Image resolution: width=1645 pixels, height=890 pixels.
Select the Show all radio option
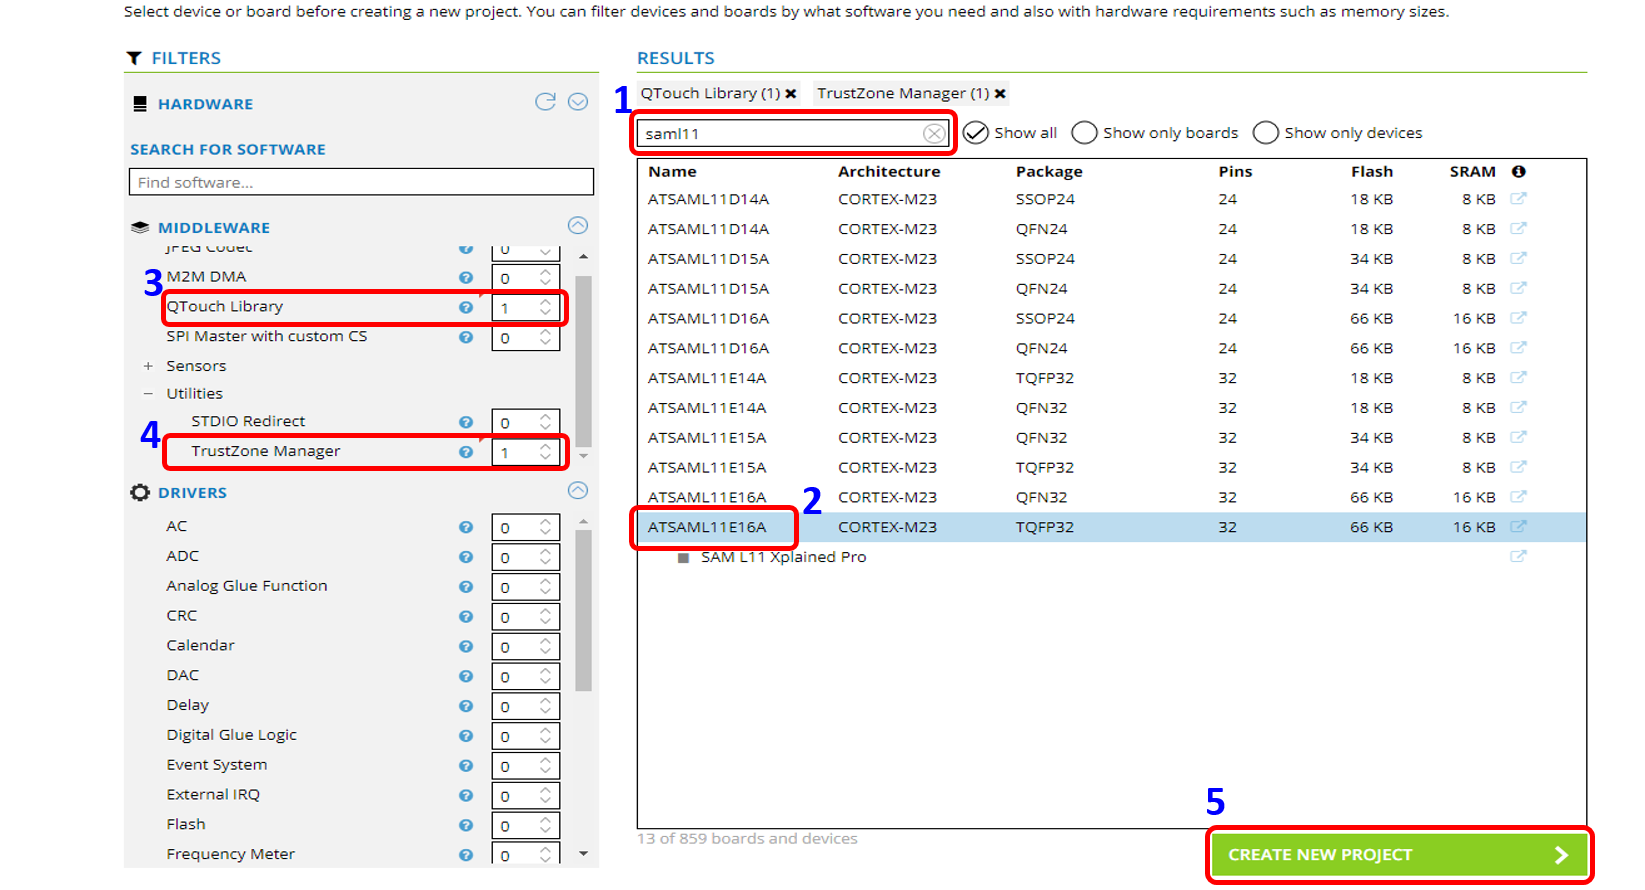(x=976, y=133)
